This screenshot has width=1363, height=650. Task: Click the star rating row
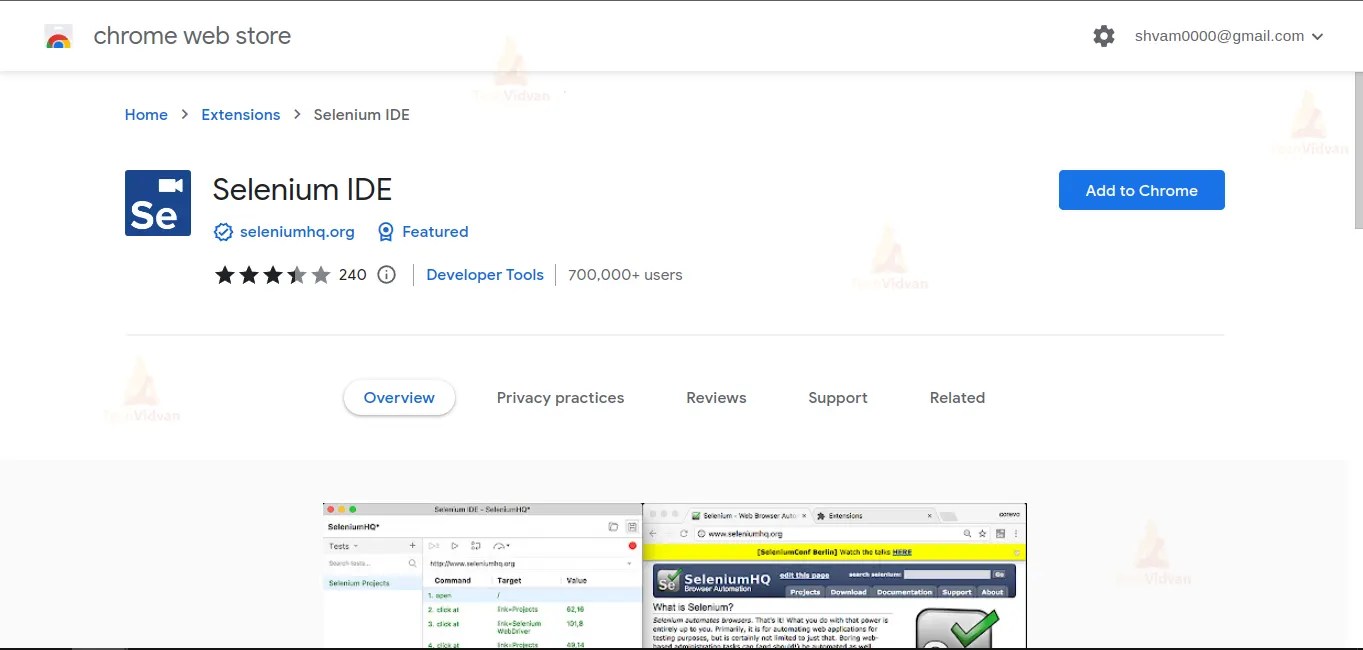tap(272, 275)
